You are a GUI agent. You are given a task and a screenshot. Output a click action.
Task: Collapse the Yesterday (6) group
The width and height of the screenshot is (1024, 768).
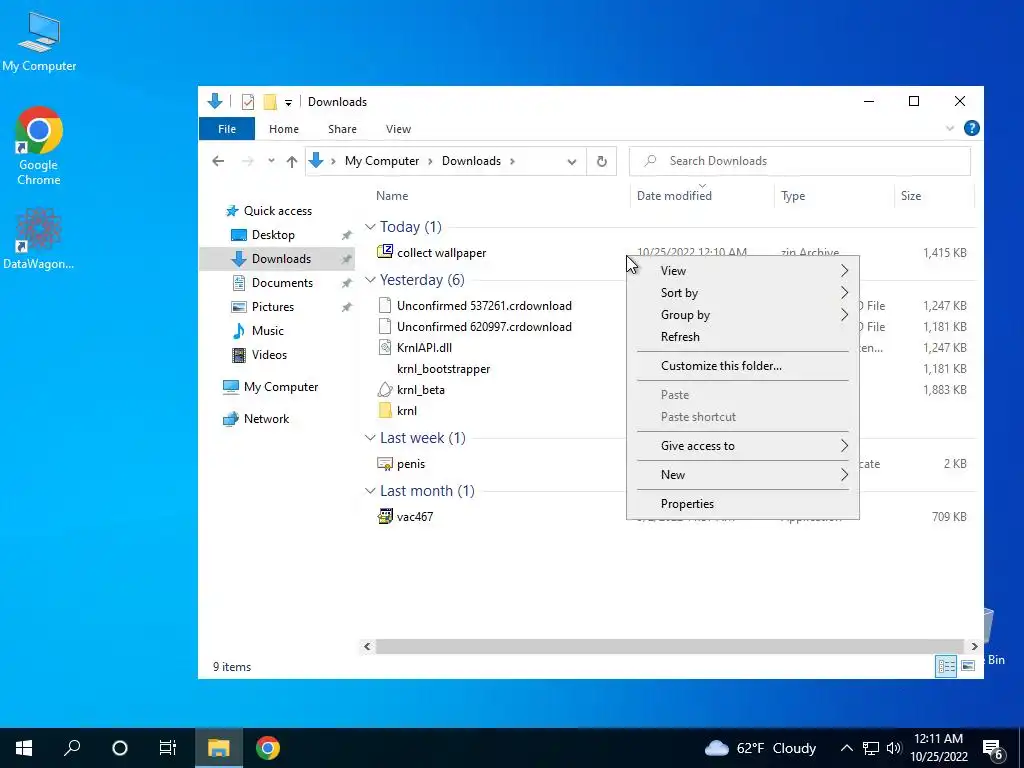click(x=370, y=280)
